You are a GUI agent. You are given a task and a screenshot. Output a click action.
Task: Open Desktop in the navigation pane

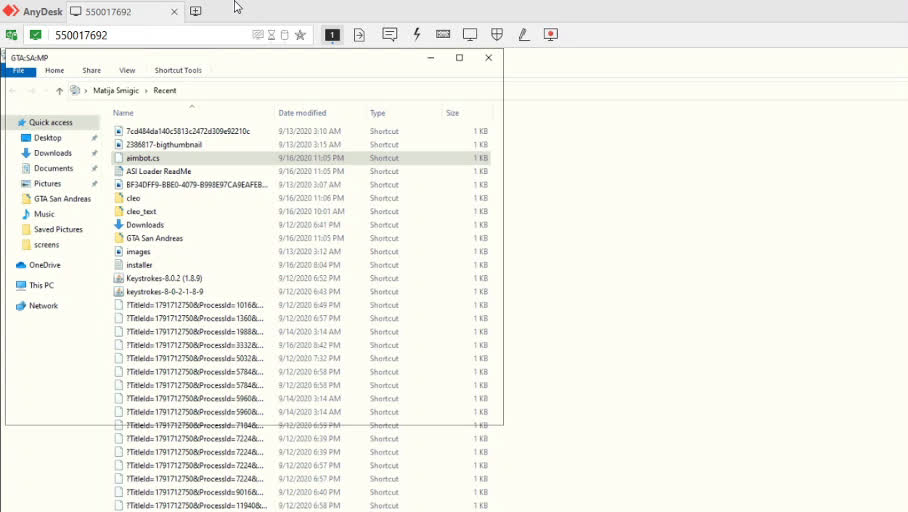(47, 138)
